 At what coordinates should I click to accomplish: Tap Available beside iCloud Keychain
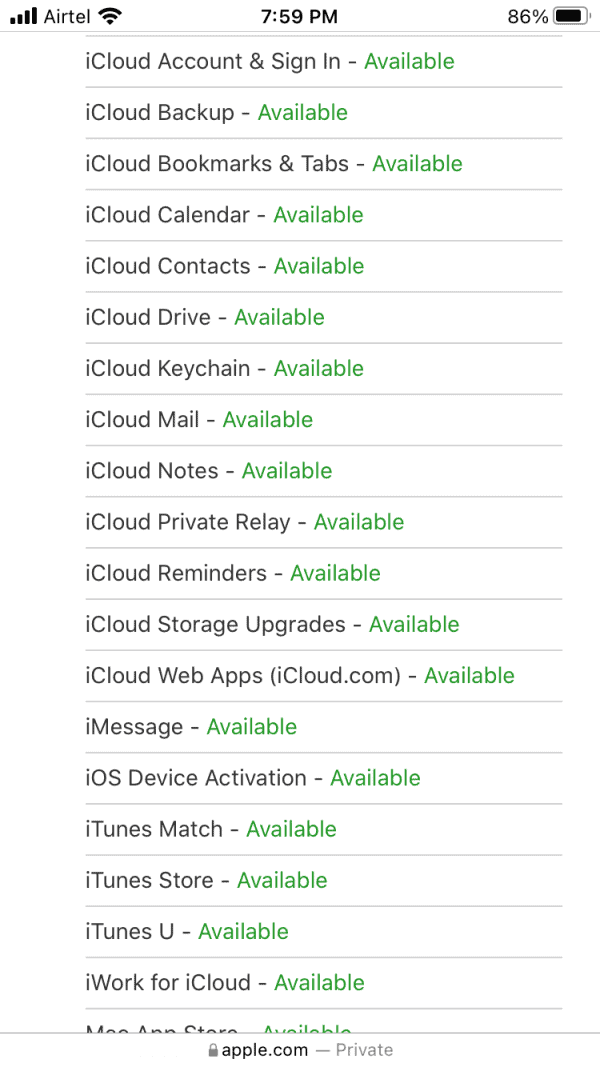(318, 368)
